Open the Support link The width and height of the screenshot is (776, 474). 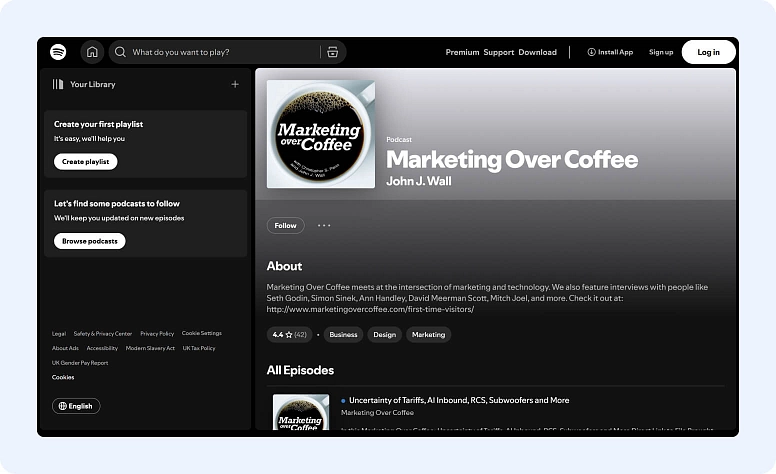(499, 52)
